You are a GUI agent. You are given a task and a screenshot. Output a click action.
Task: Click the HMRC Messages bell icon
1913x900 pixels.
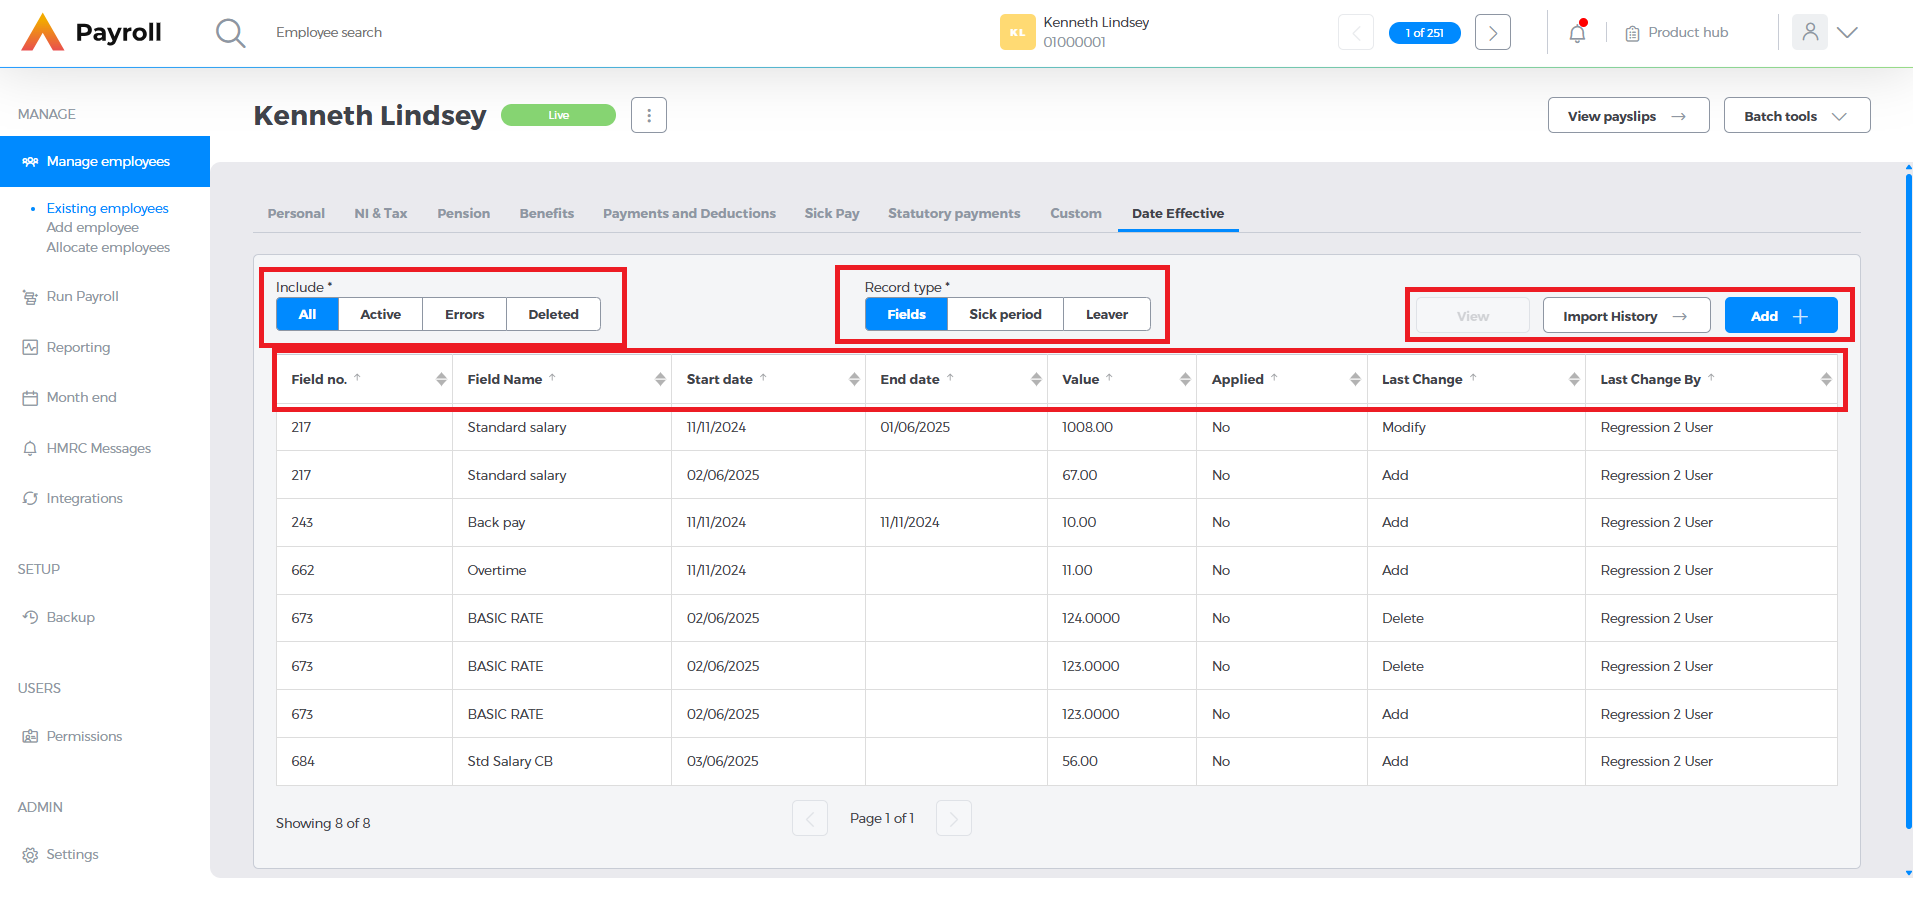pos(30,448)
